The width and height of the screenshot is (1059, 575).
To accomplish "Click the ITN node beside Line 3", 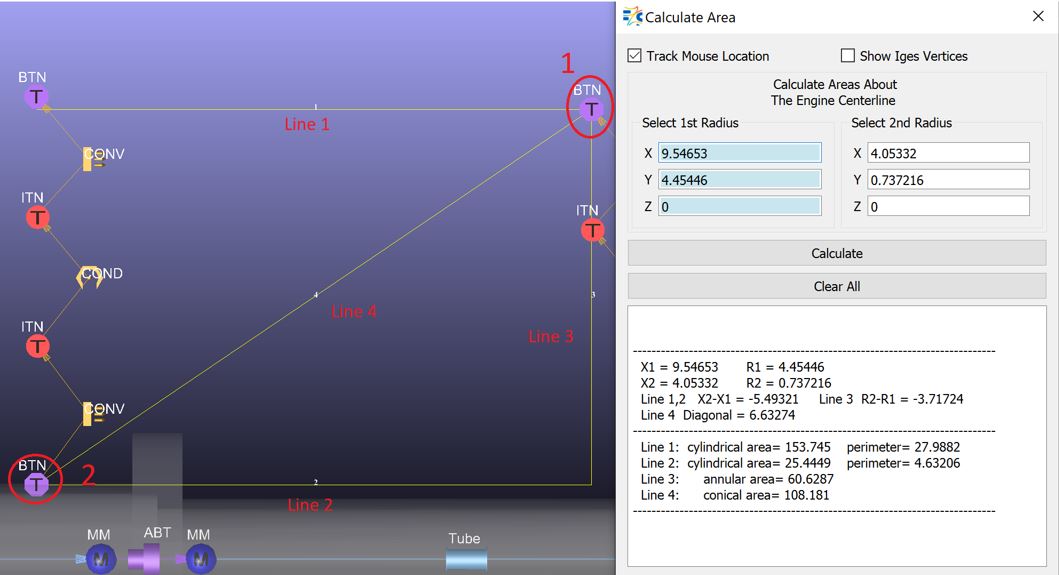I will pyautogui.click(x=592, y=231).
